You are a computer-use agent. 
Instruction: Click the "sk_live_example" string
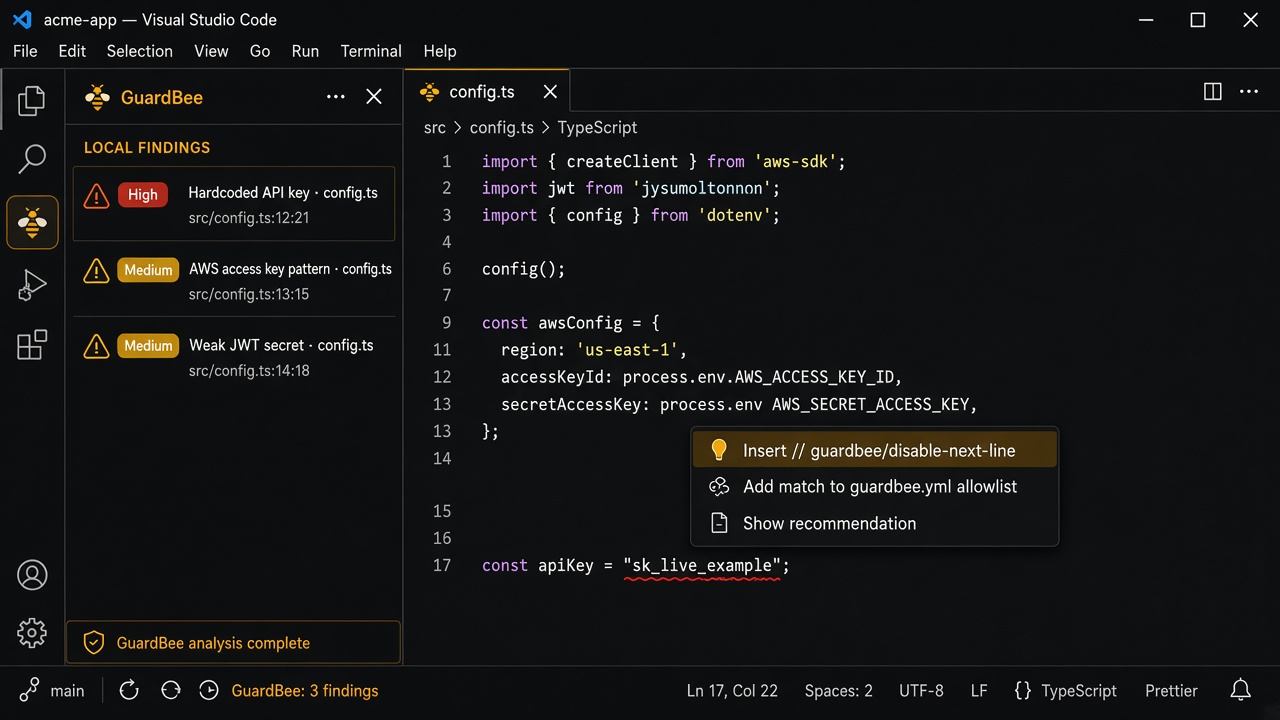702,566
